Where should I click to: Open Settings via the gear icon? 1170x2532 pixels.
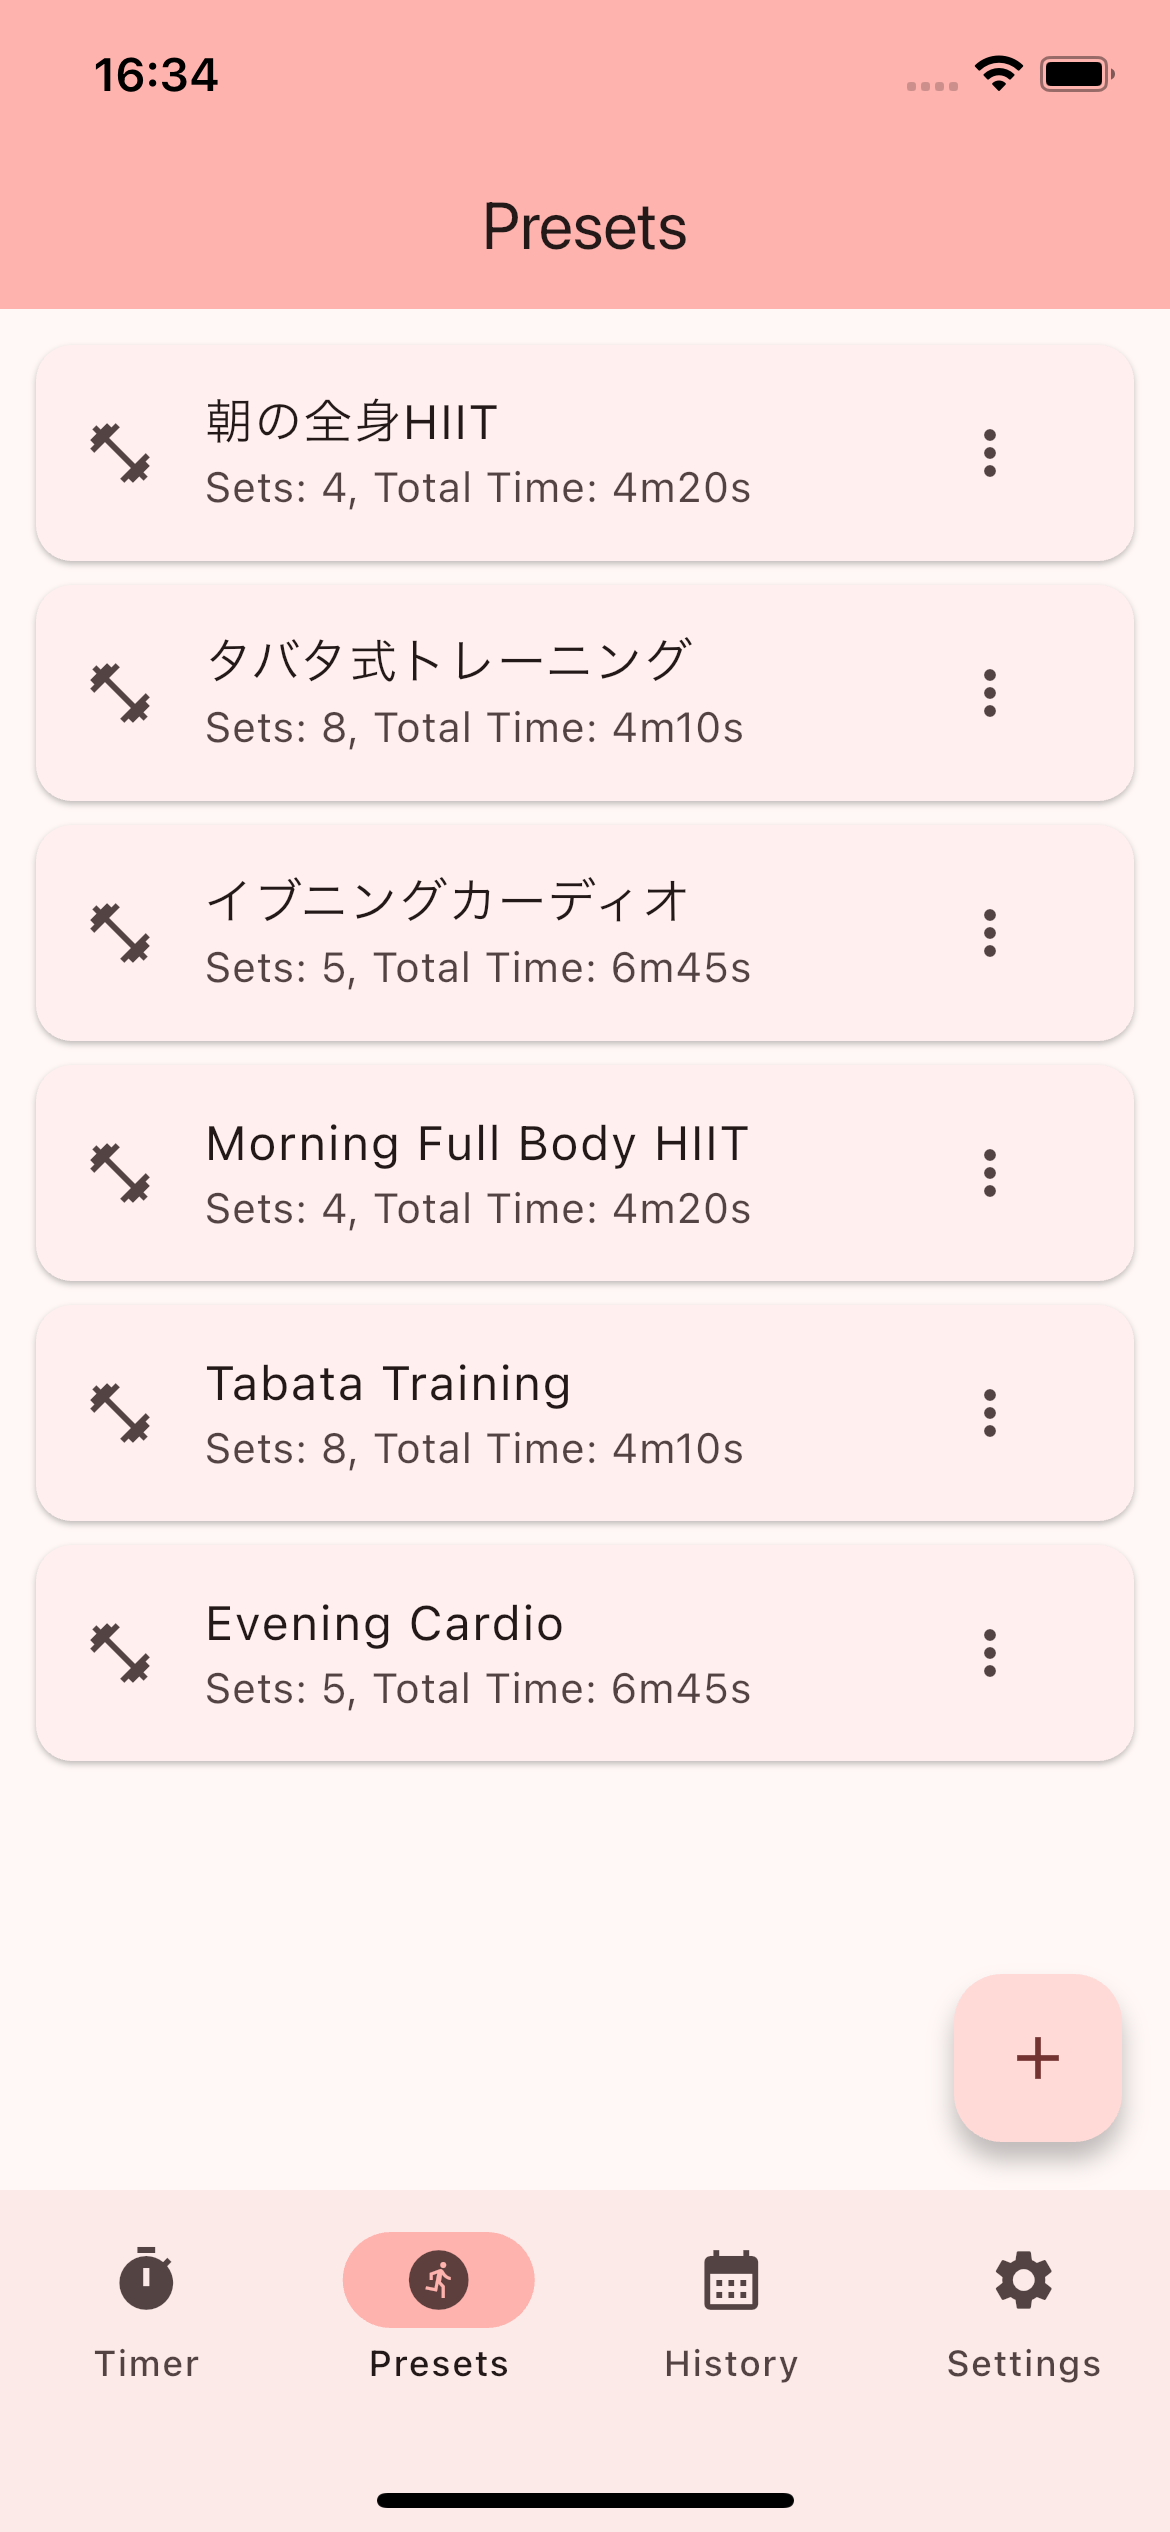point(1023,2280)
